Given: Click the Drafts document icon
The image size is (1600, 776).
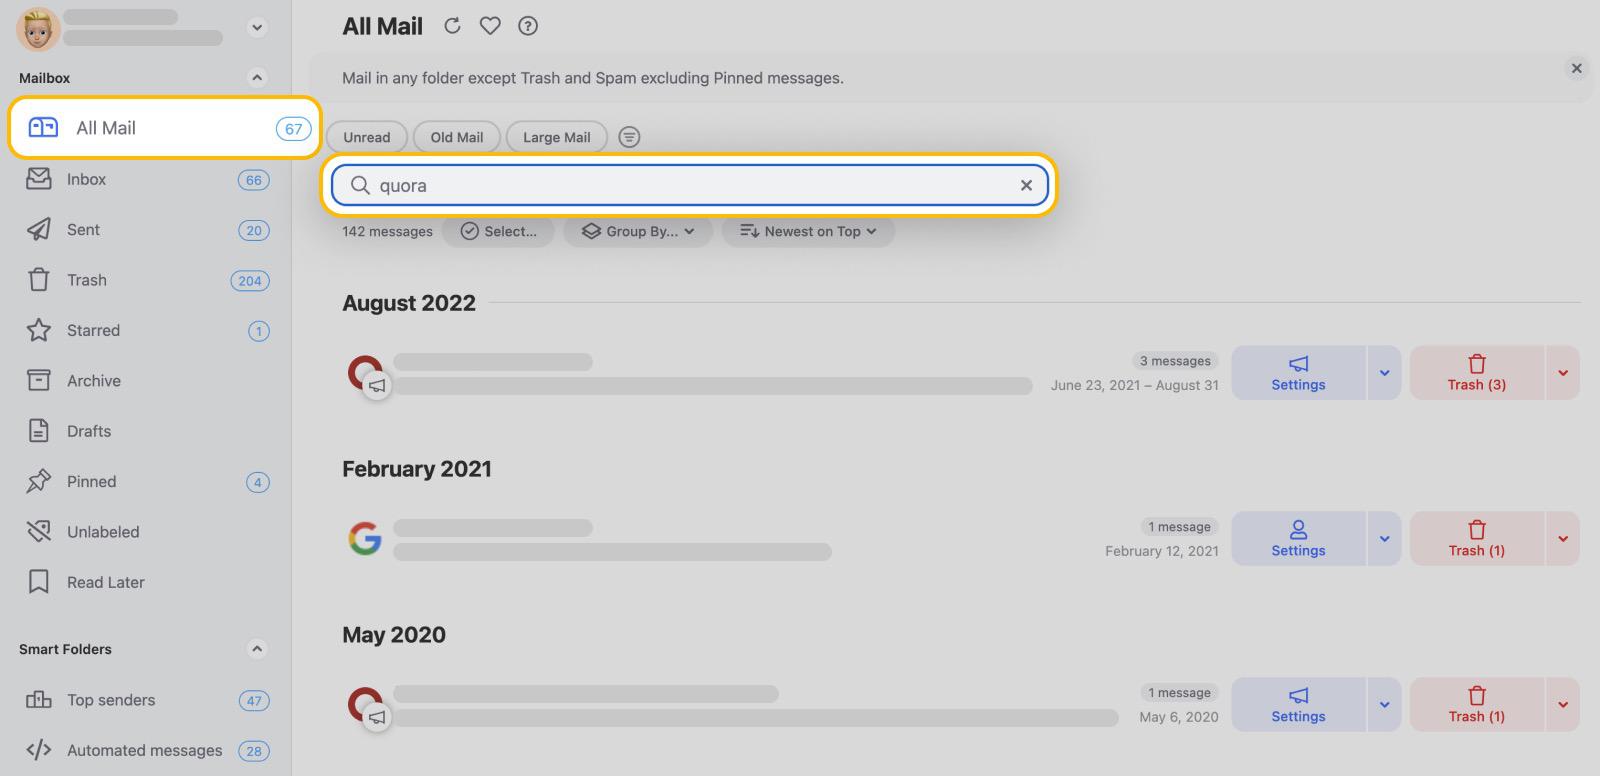Looking at the screenshot, I should (x=39, y=431).
